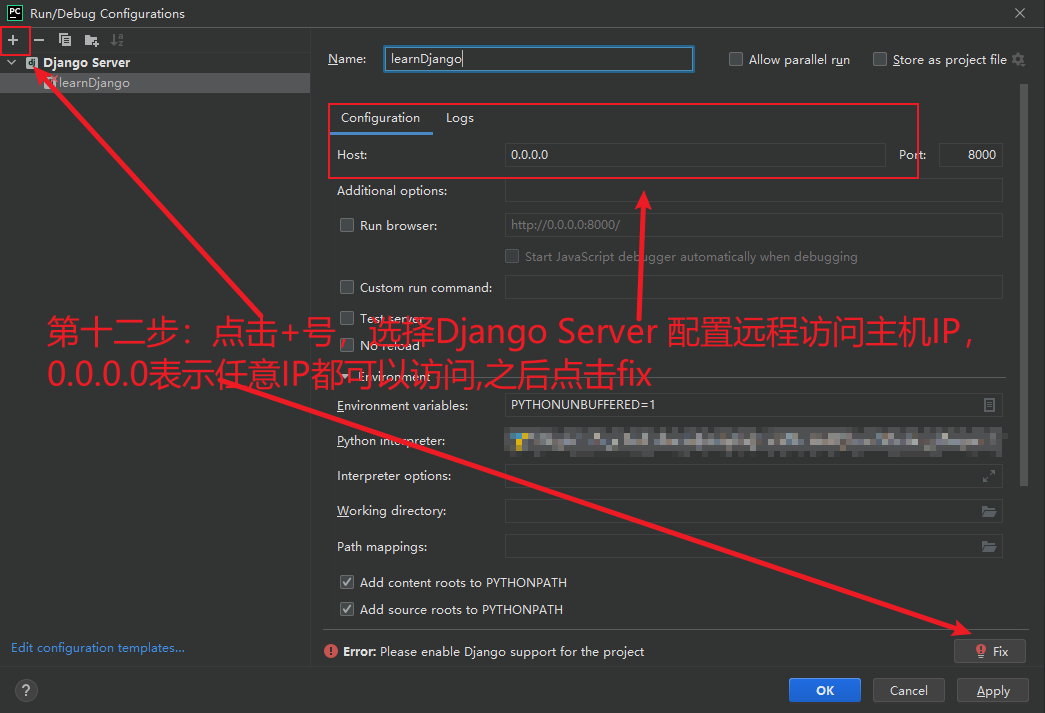
Task: Click the red error indicator icon
Action: pyautogui.click(x=331, y=651)
